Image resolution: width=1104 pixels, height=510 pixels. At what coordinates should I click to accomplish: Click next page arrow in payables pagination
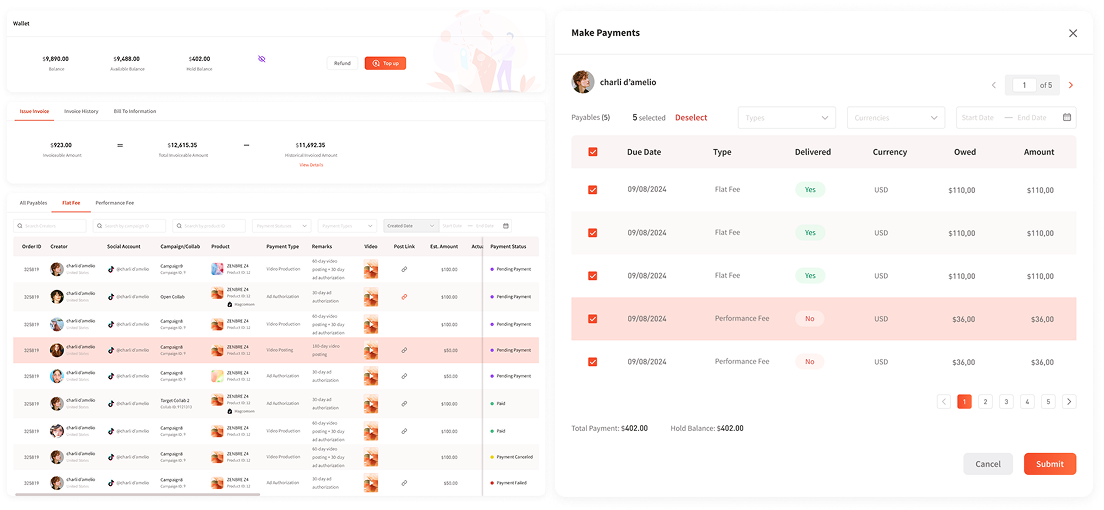coord(1069,402)
